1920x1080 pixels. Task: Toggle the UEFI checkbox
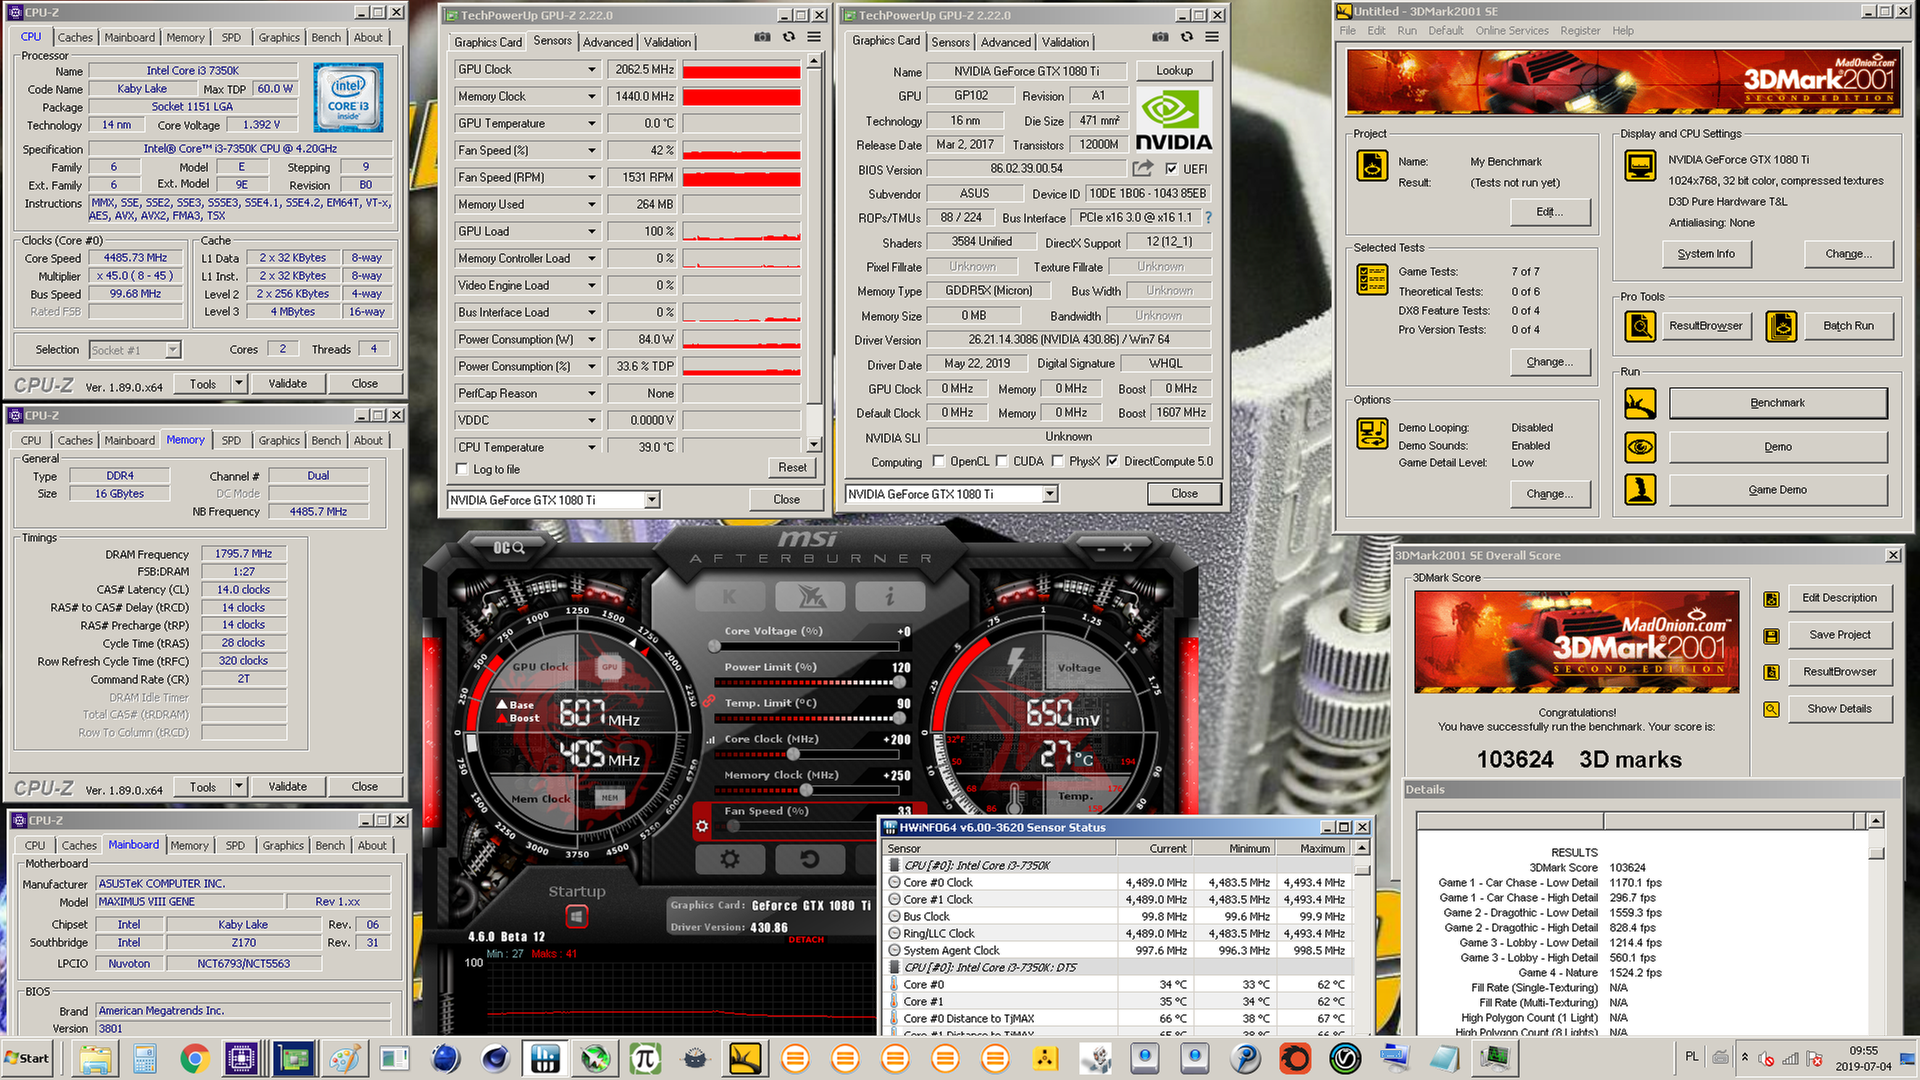[1171, 169]
